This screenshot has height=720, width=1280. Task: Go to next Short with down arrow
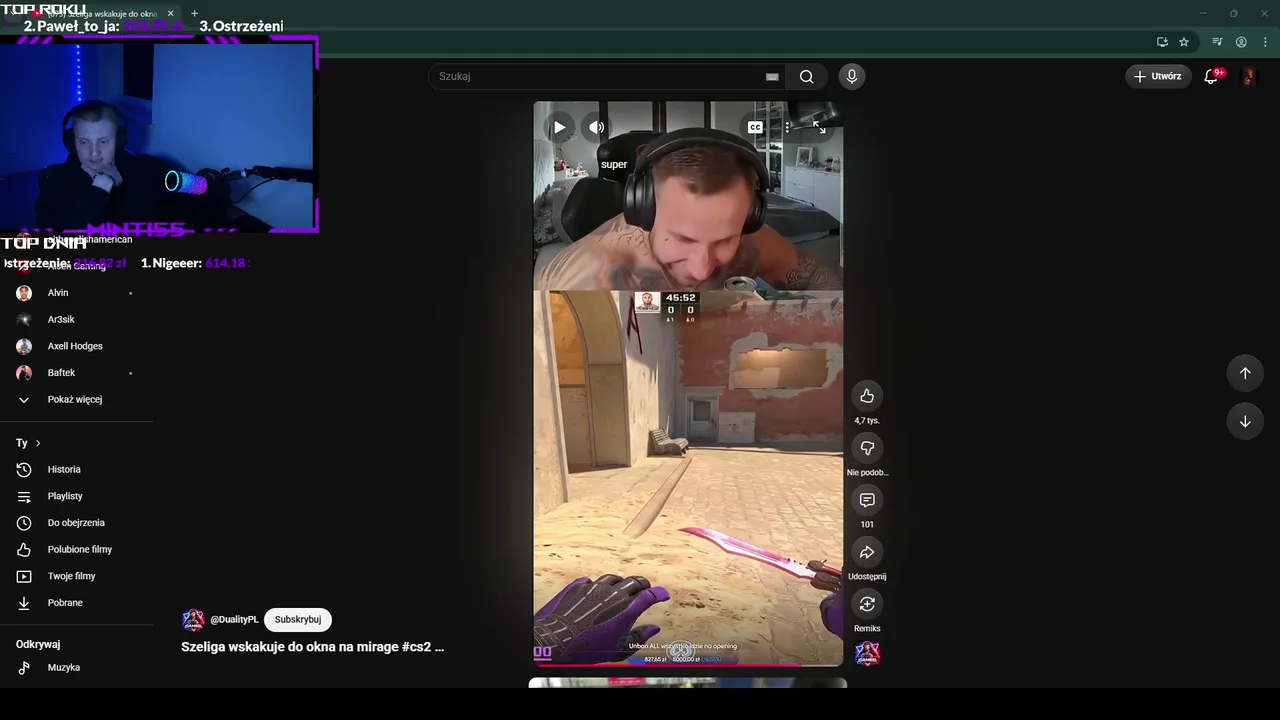[x=1245, y=421]
